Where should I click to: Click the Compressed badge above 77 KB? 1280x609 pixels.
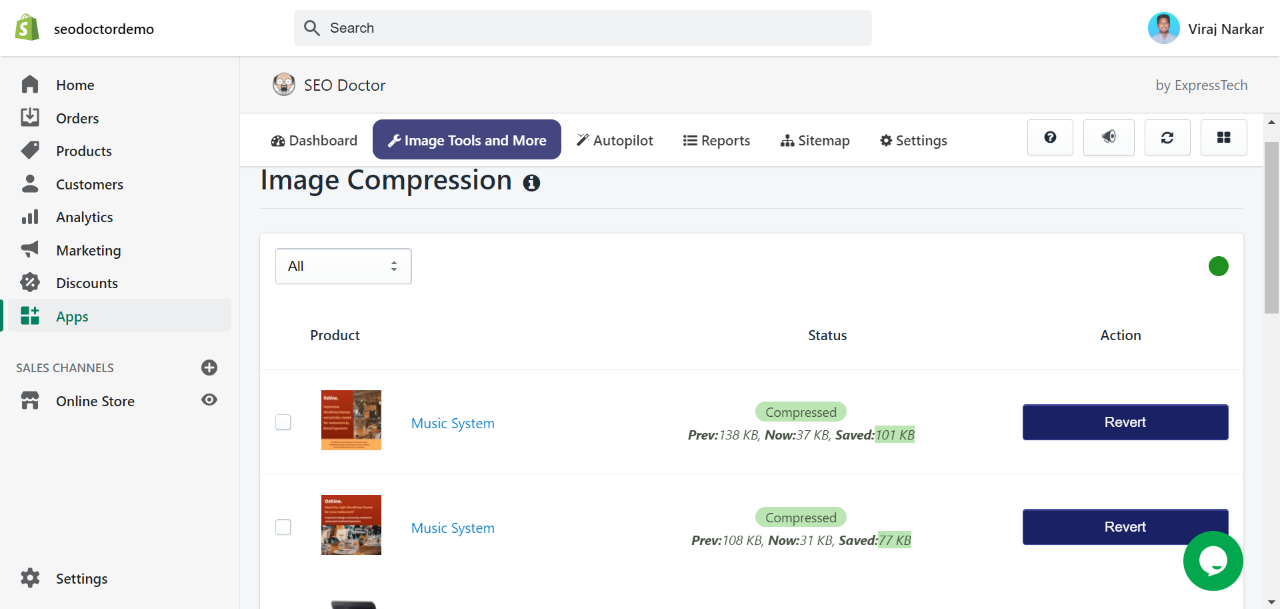[x=801, y=517]
